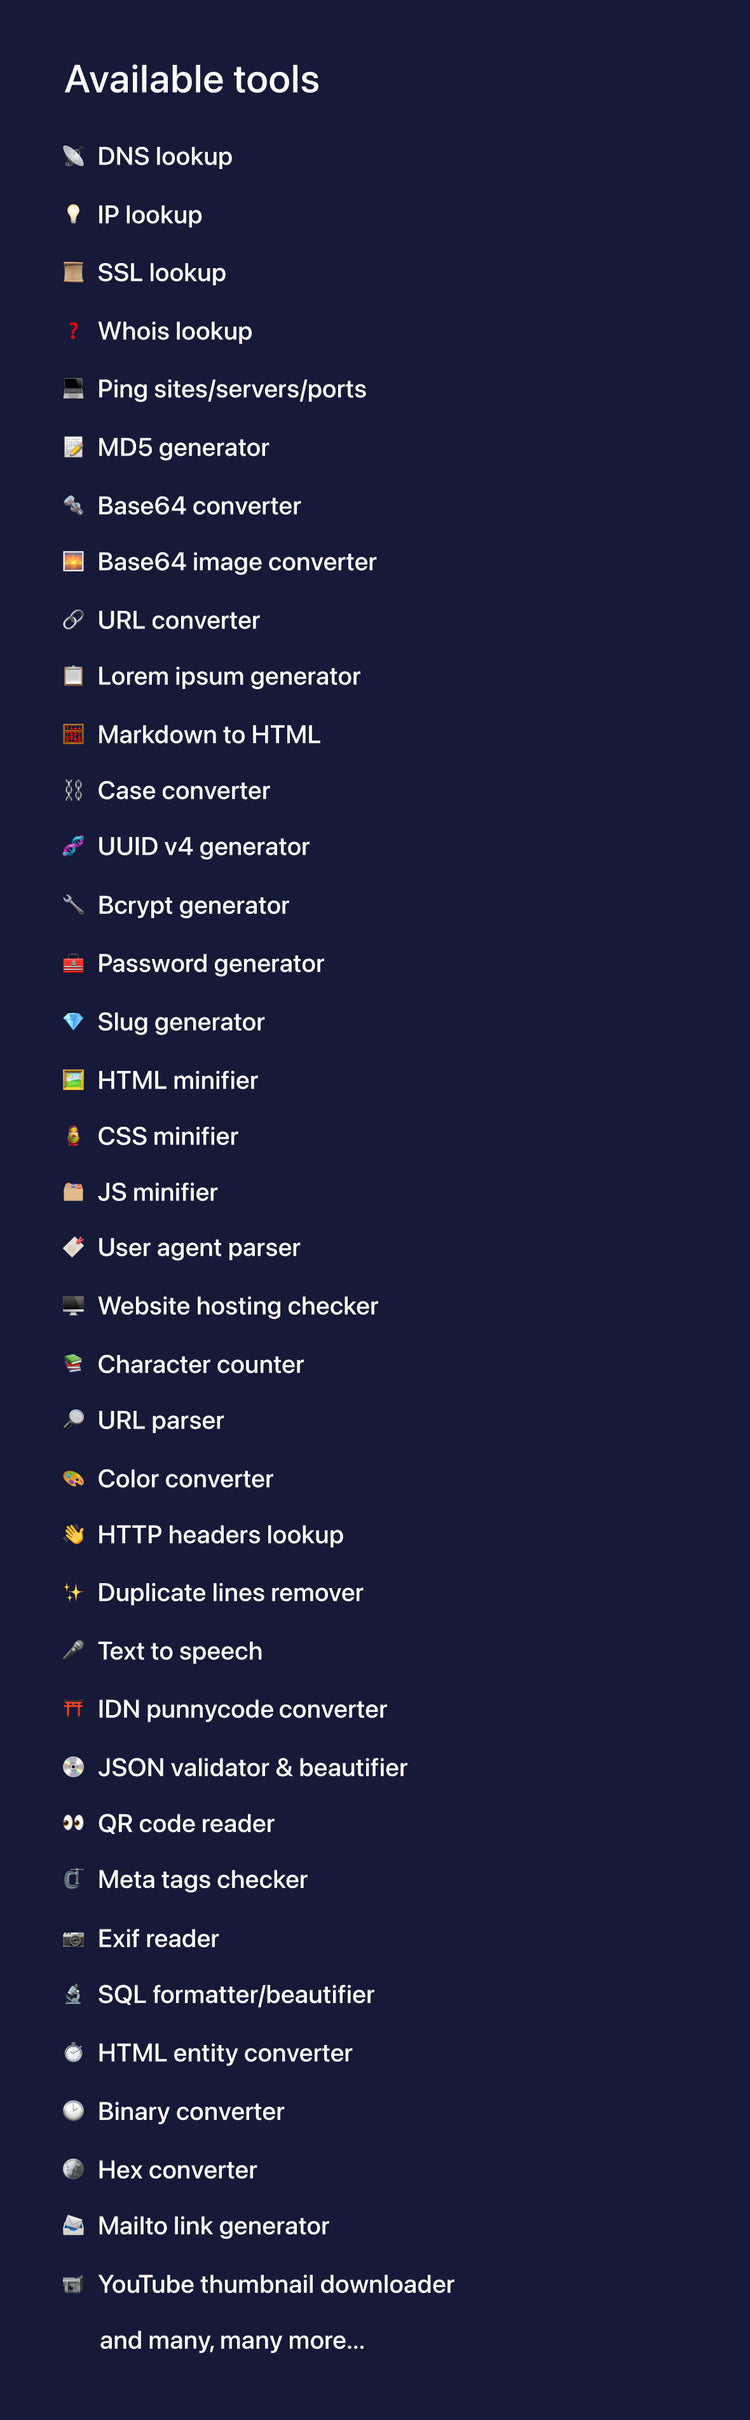Open the YouTube thumbnail downloader
This screenshot has height=2420, width=750.
pyautogui.click(x=276, y=2284)
